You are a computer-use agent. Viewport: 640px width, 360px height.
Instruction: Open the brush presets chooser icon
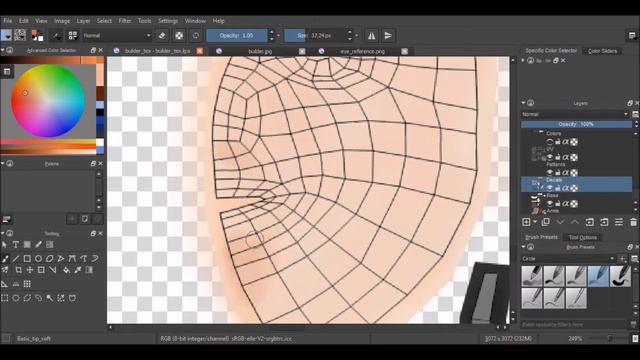(73, 36)
